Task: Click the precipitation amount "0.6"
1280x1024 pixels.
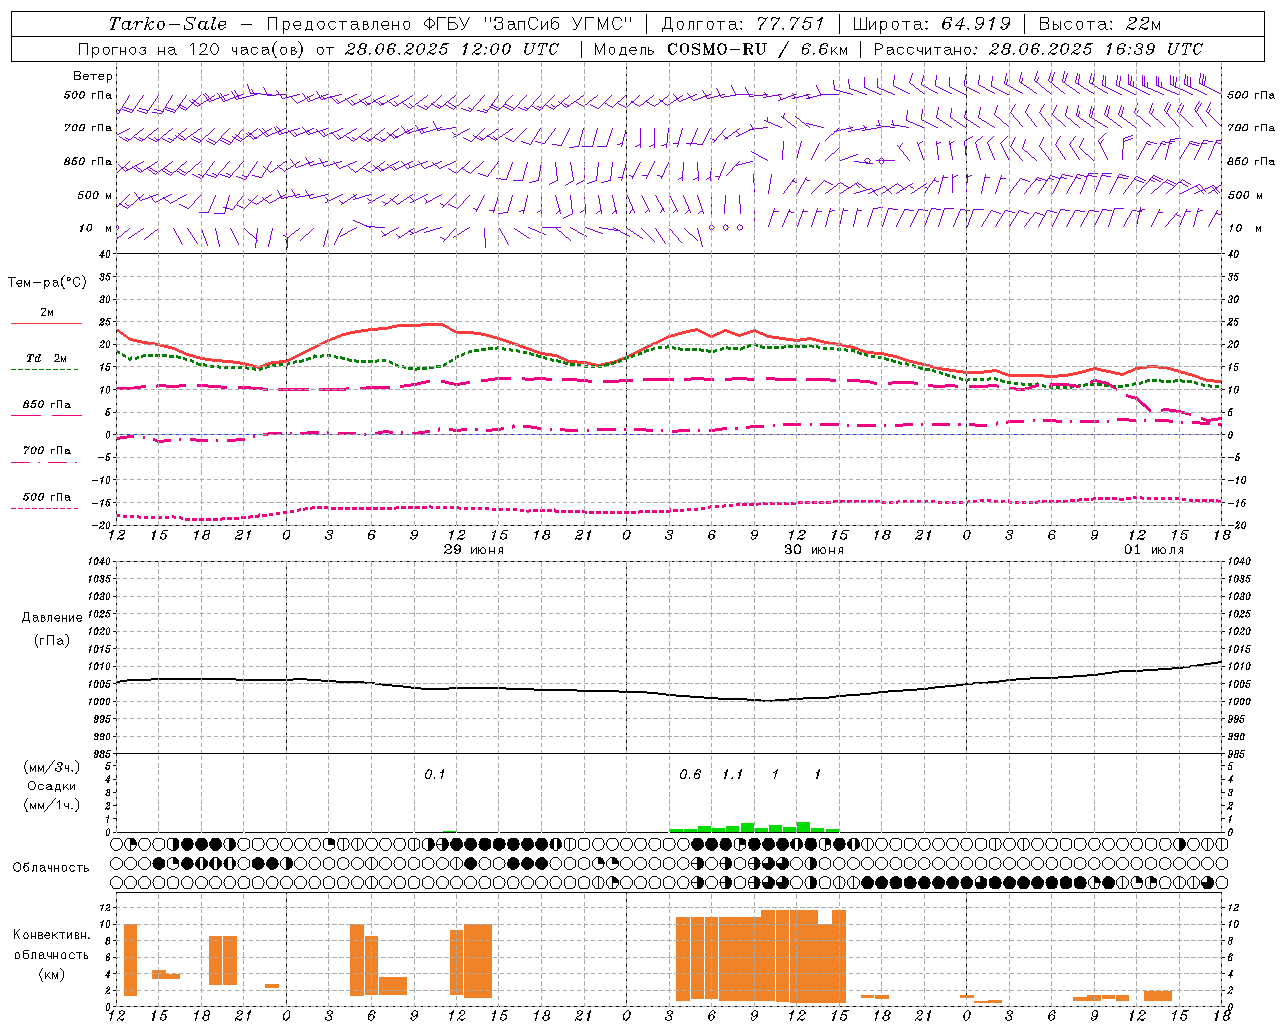Action: 690,774
